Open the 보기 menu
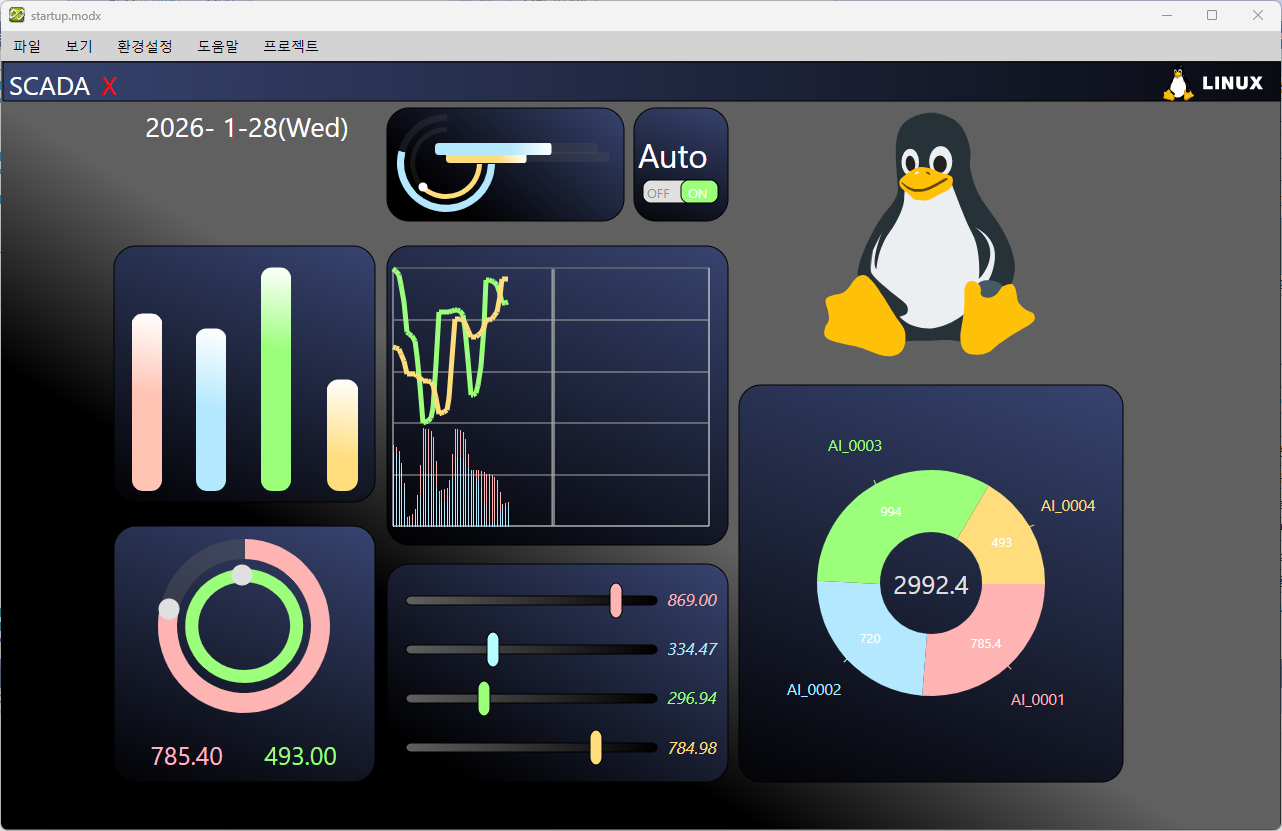The height and width of the screenshot is (831, 1282). [x=79, y=46]
